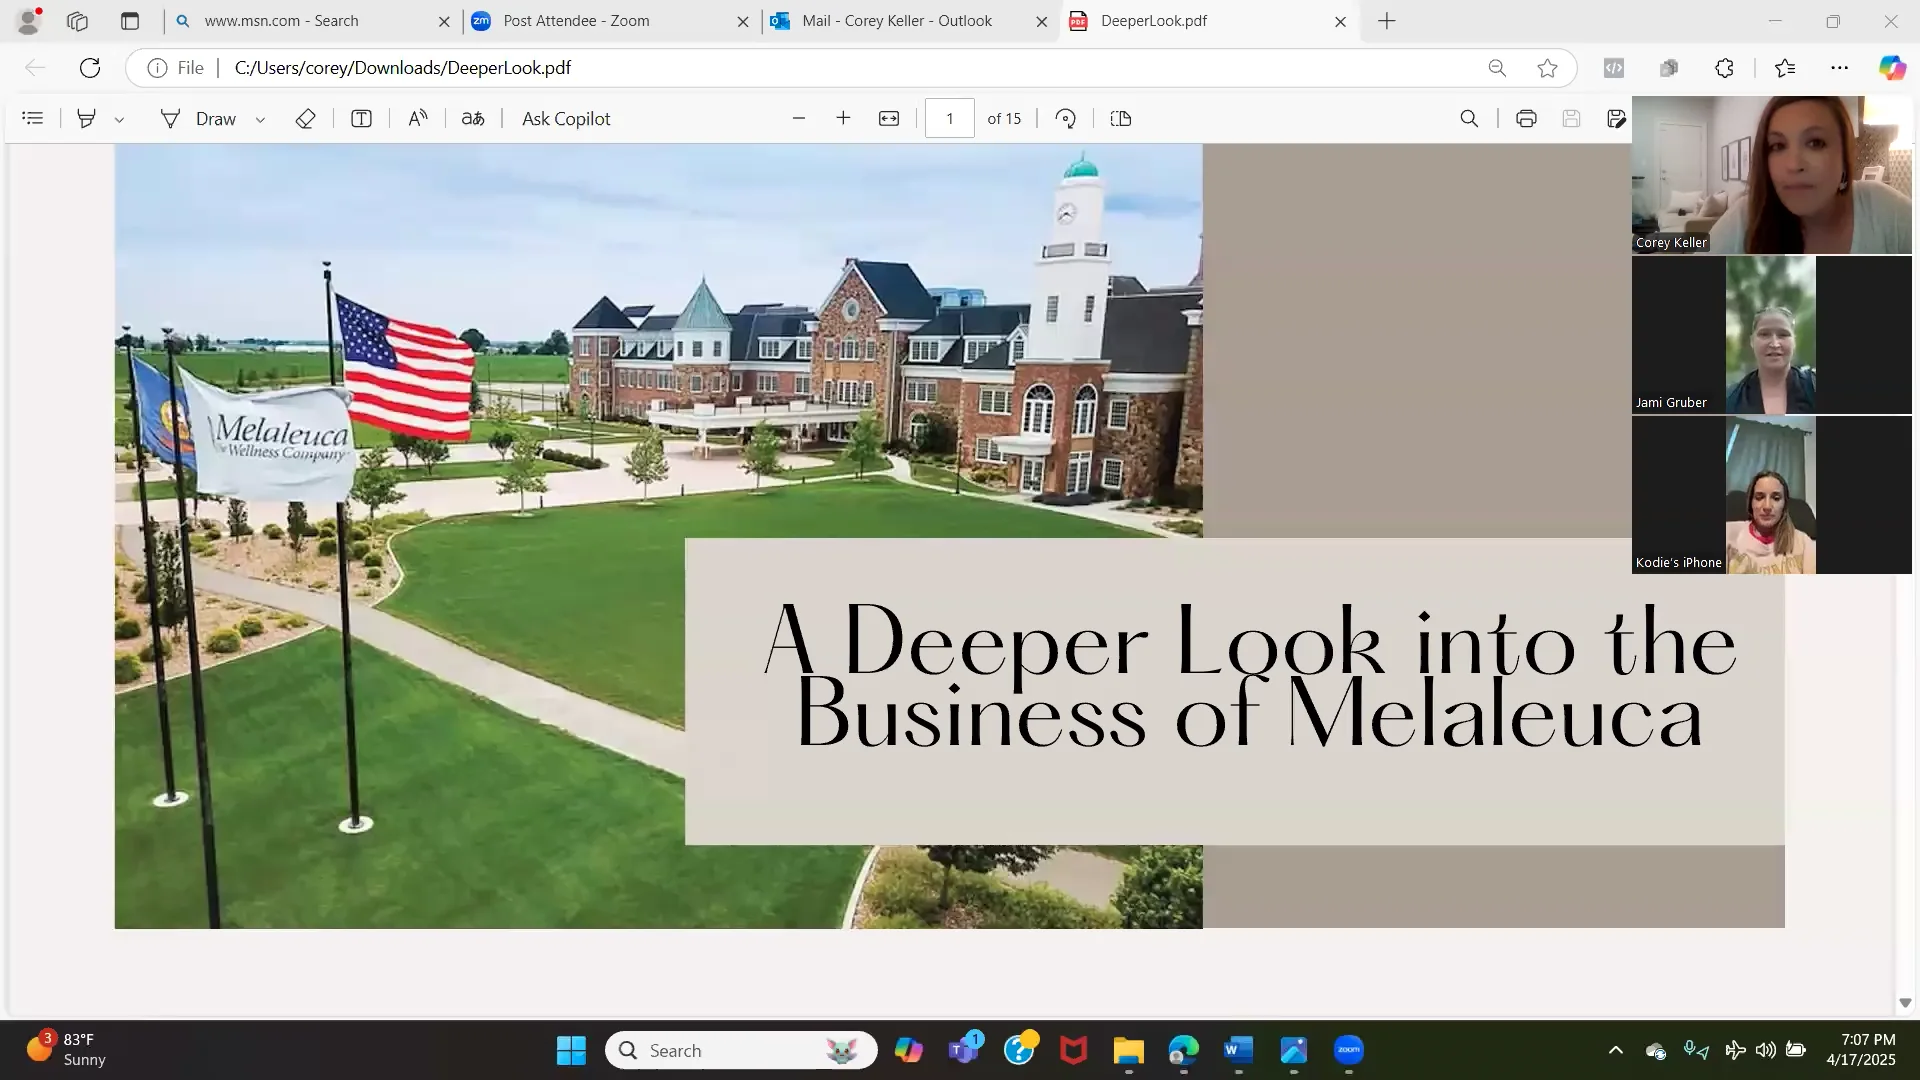This screenshot has height=1080, width=1920.
Task: Click Zoom in on the PDF
Action: [844, 118]
